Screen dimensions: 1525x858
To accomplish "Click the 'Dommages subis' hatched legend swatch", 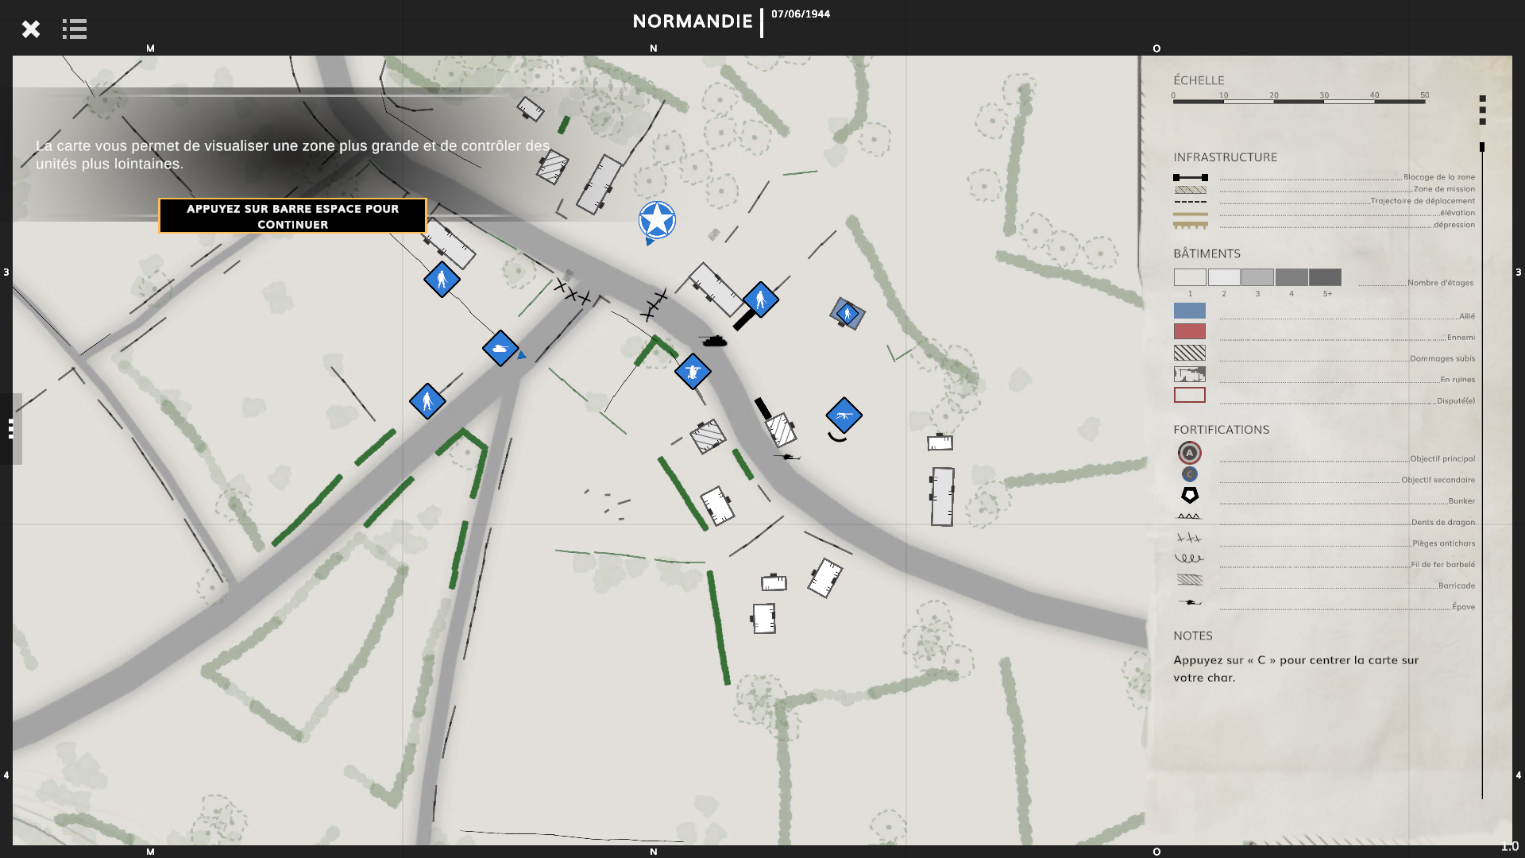I will pos(1189,353).
